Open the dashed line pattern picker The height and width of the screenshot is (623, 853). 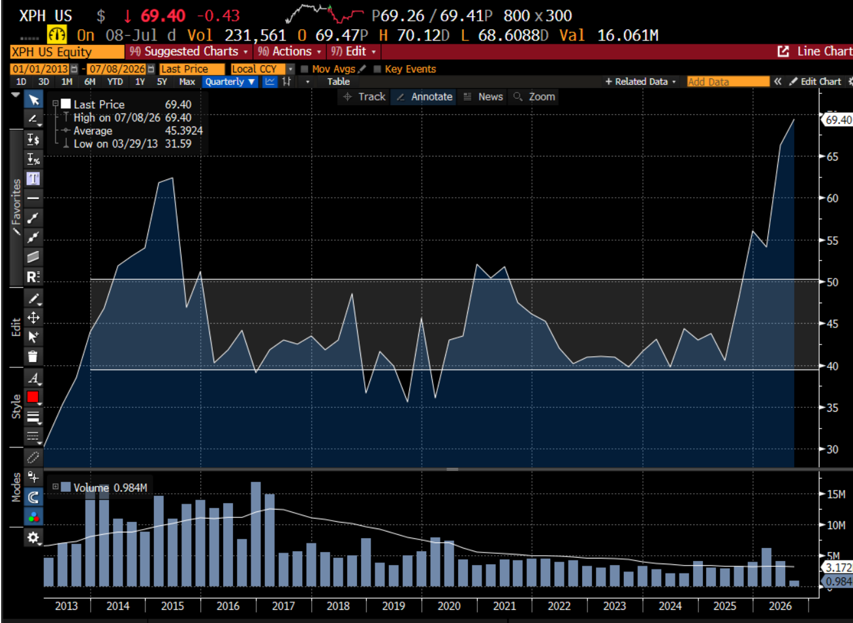(x=33, y=436)
